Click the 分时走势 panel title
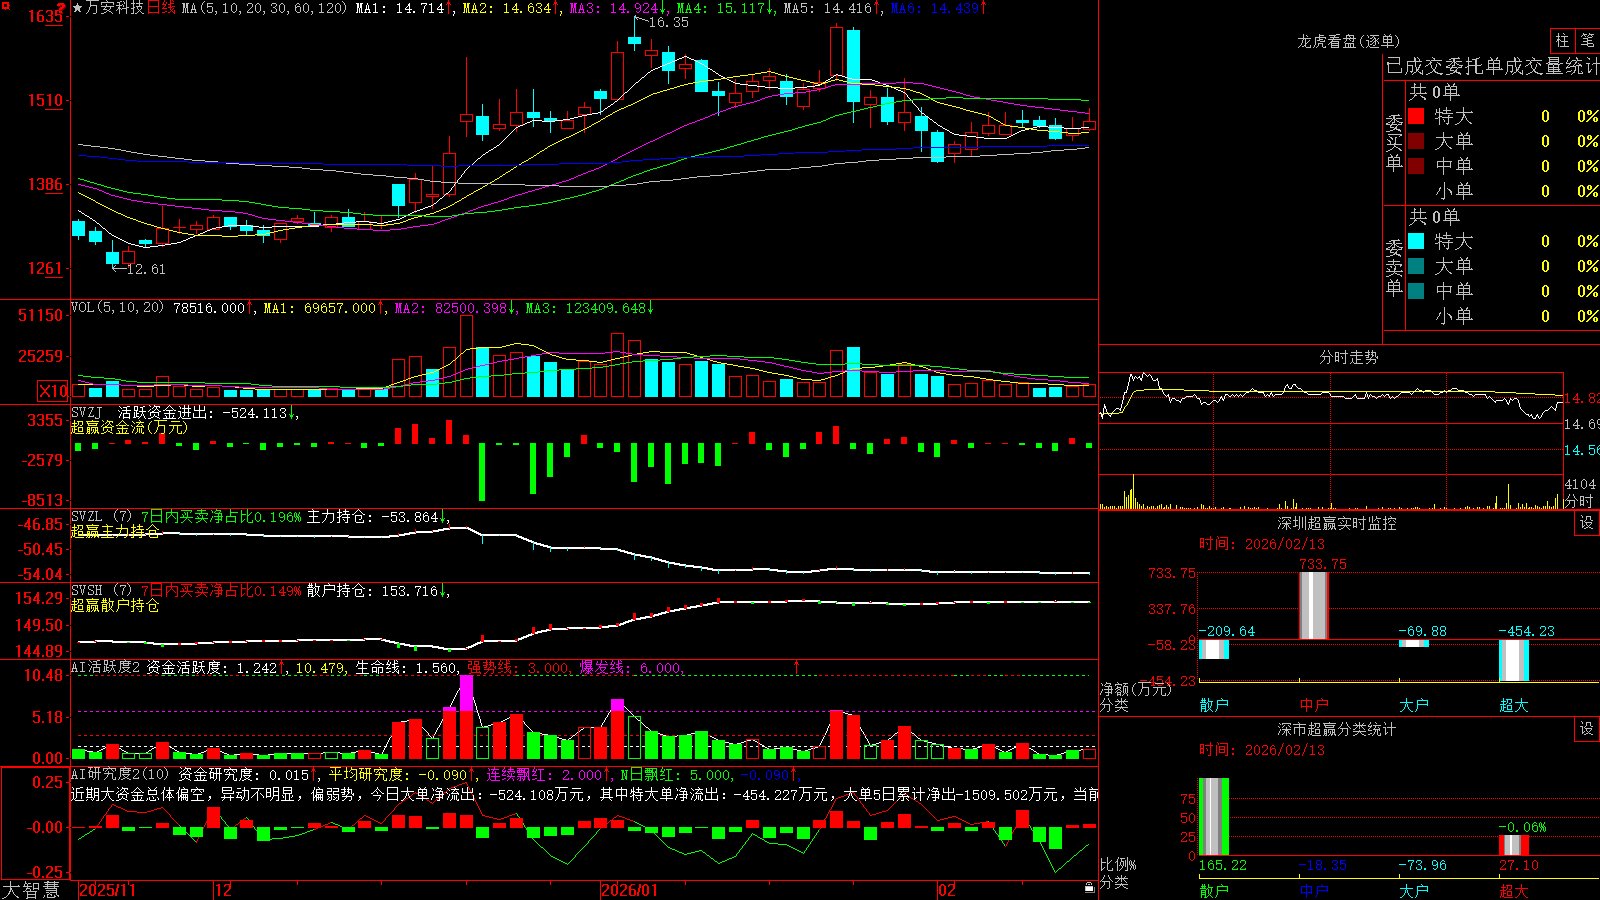The image size is (1600, 900). tap(1348, 357)
